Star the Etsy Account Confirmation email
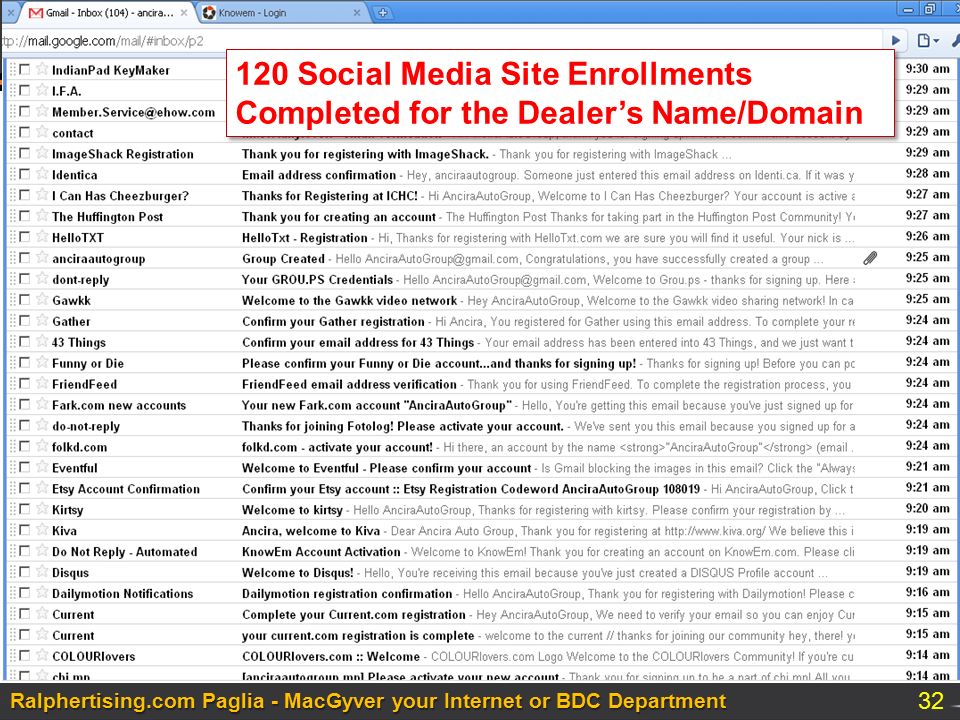Screen dimensions: 960x720 [42, 487]
